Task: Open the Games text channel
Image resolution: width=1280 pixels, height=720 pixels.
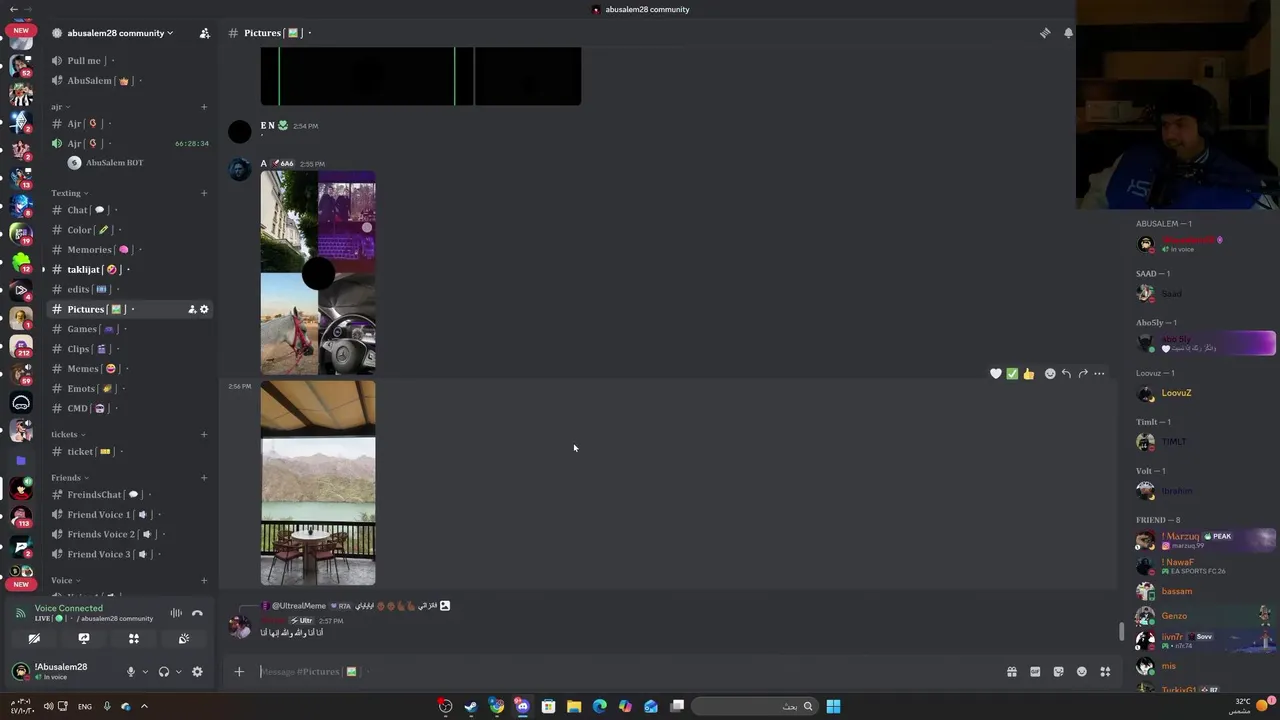Action: tap(129, 329)
